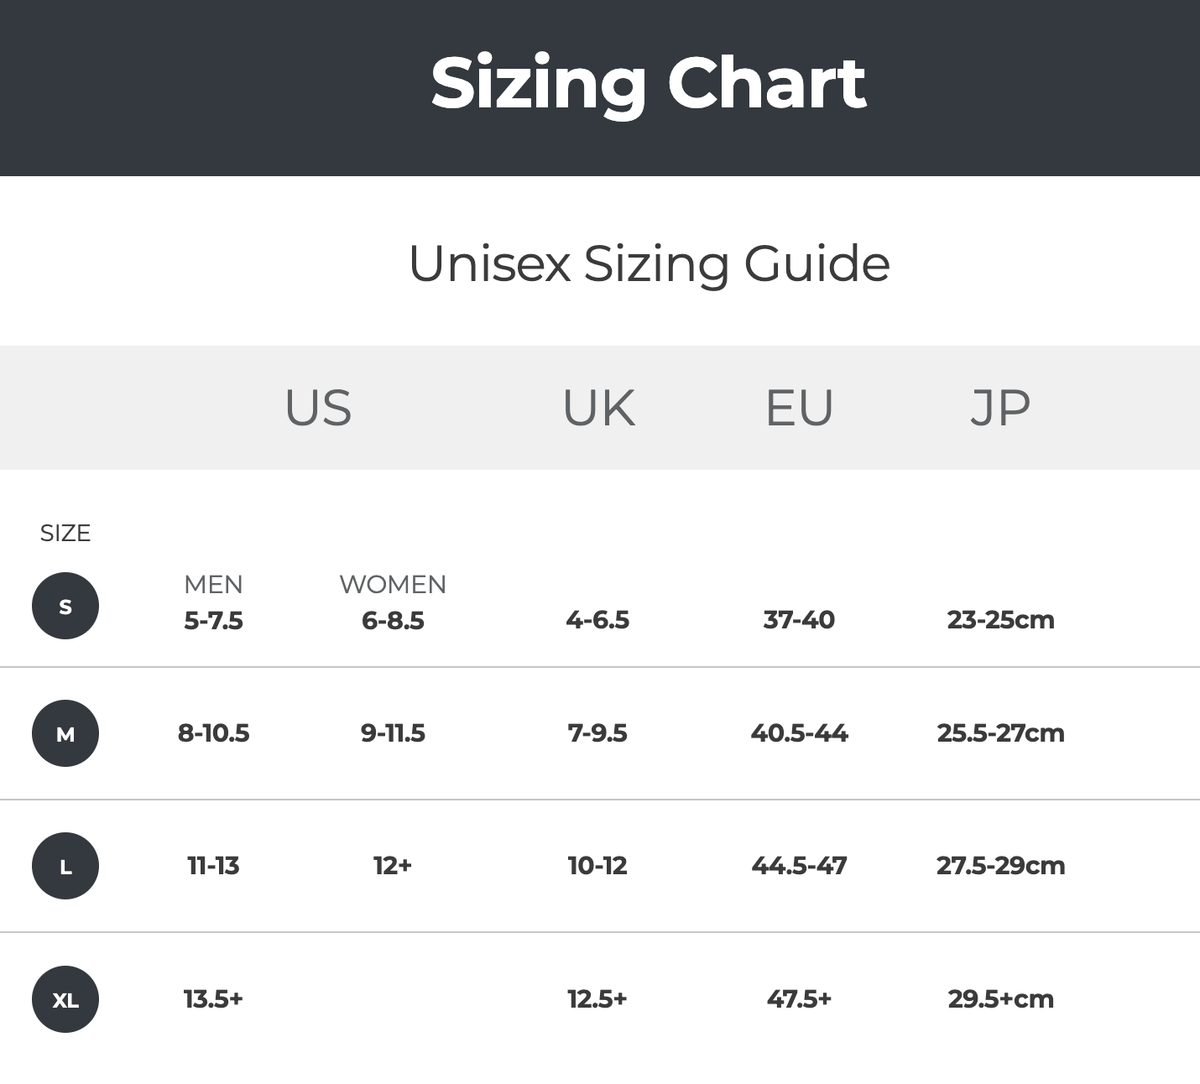Click the Sizing Chart title

click(648, 83)
